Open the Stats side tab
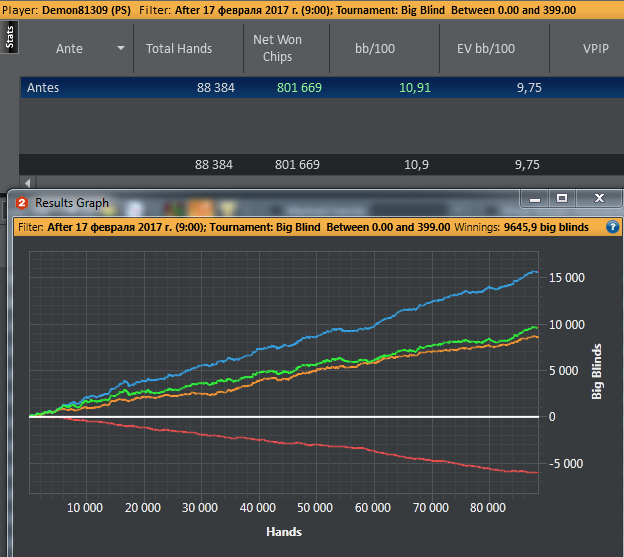The image size is (624, 557). 9,37
